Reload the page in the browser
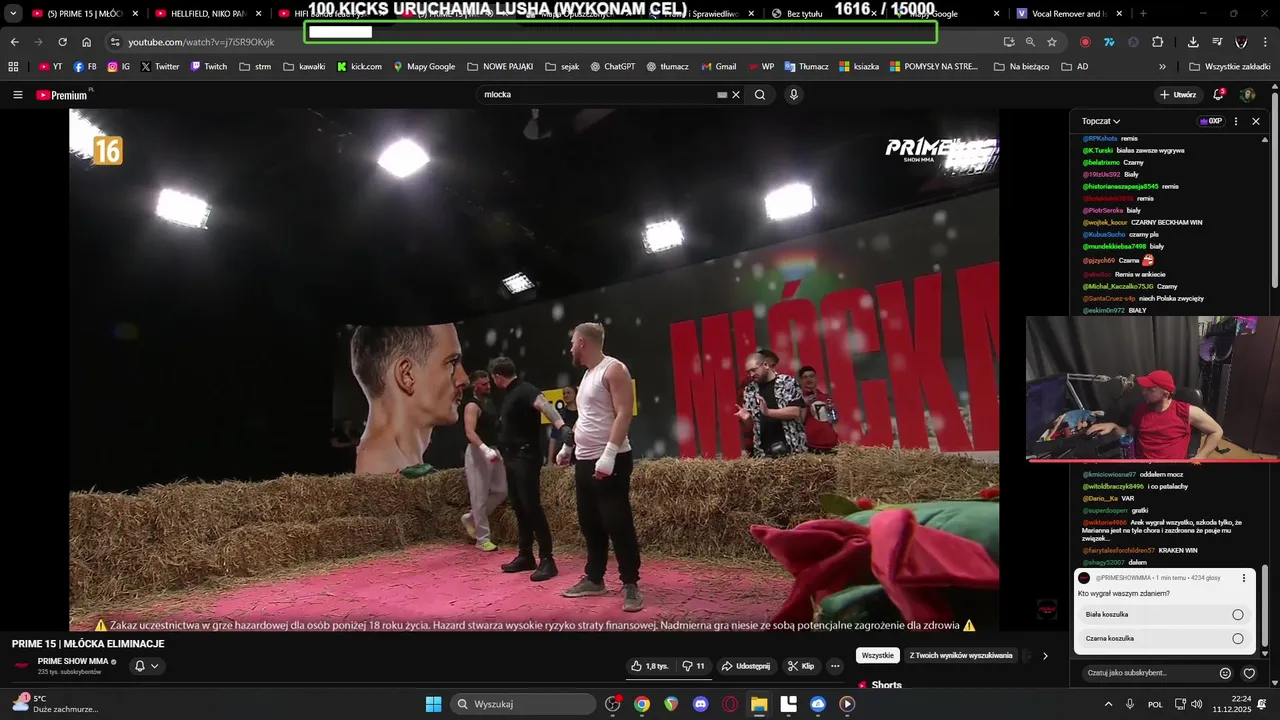 tap(62, 42)
